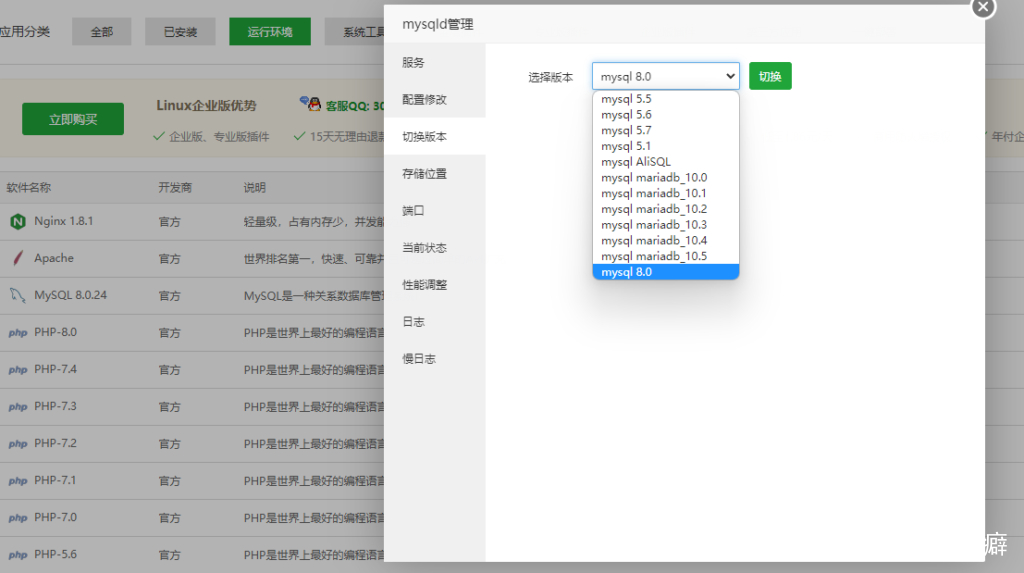
Task: Click the PHP-7.4 name
Action: [x=56, y=369]
